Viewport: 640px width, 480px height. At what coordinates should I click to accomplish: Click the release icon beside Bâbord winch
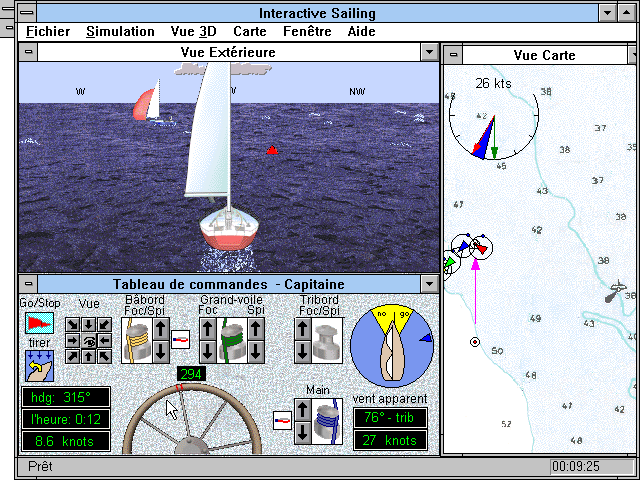click(x=180, y=340)
